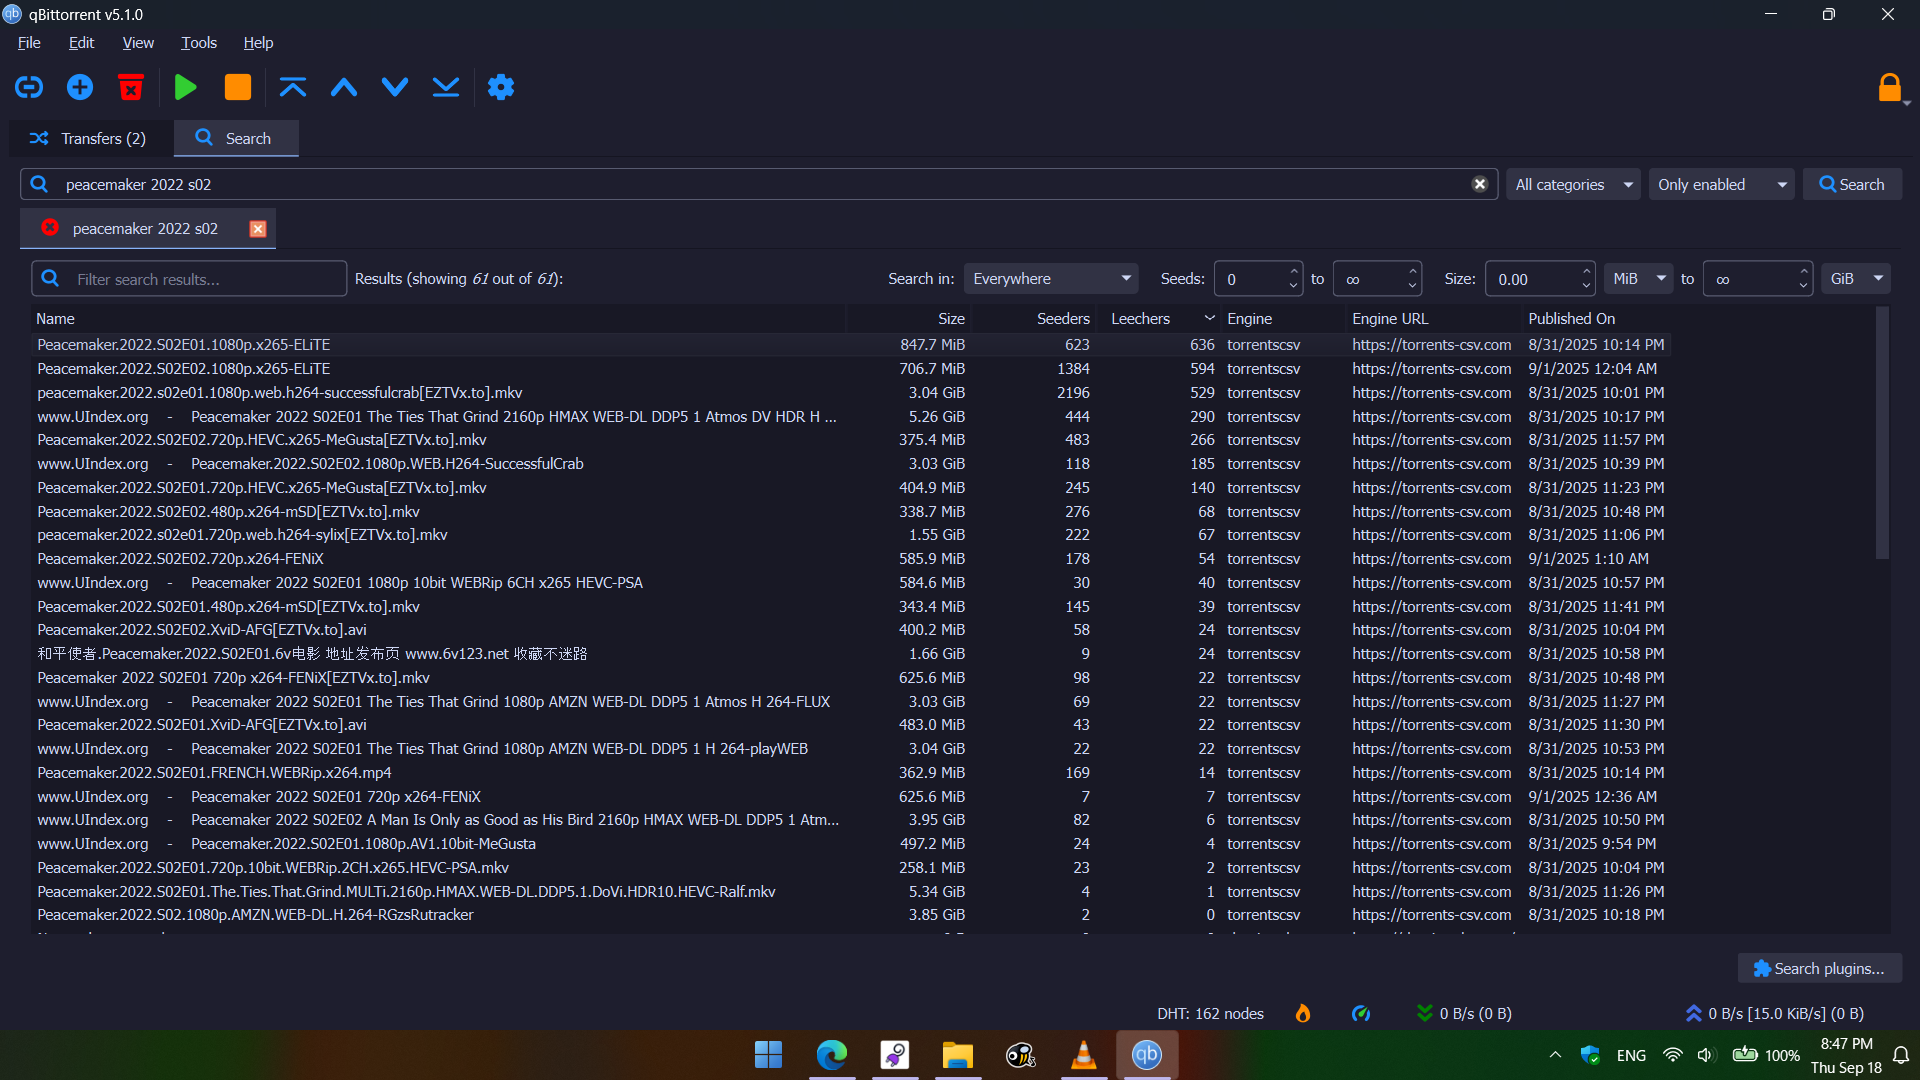This screenshot has height=1080, width=1920.
Task: Open the GiB size unit dropdown
Action: pyautogui.click(x=1856, y=279)
